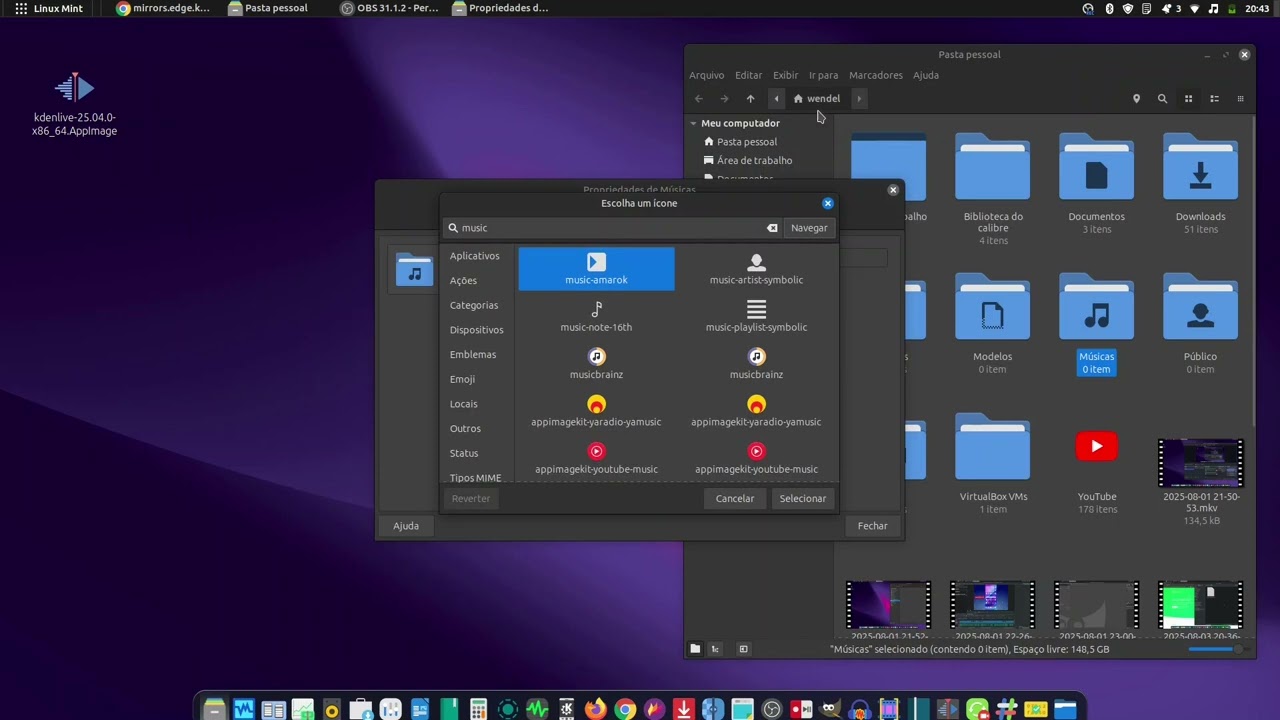Open the Marcadores menu
Viewport: 1280px width, 720px height.
pos(876,75)
